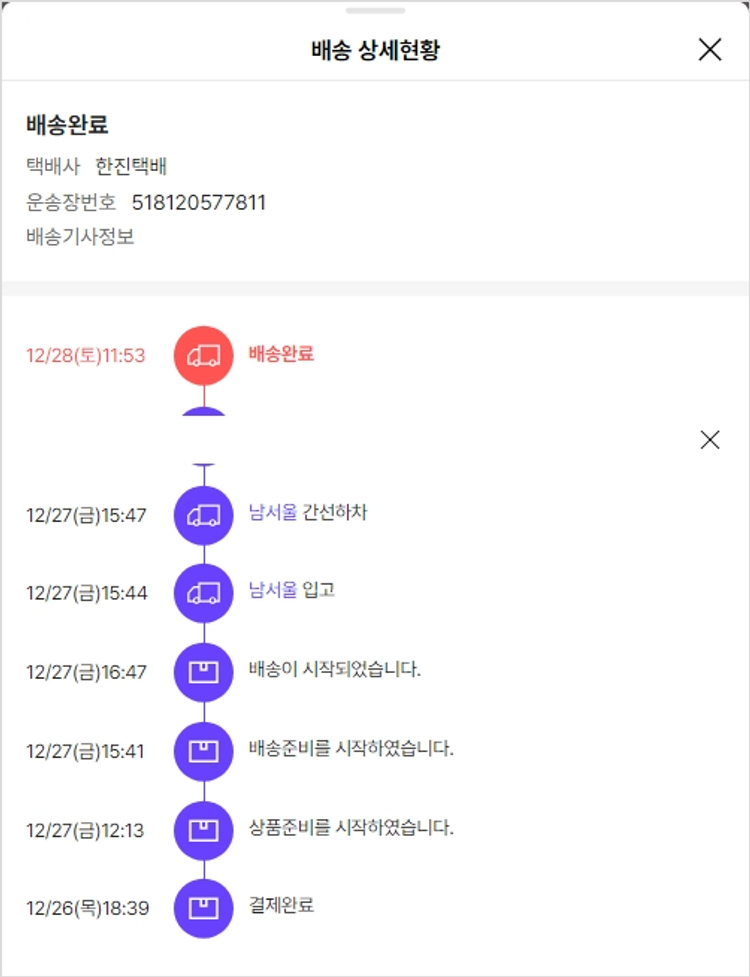Select the 12/26(목)18:39 payment timestamp
Screen dimensions: 750x977
click(88, 908)
